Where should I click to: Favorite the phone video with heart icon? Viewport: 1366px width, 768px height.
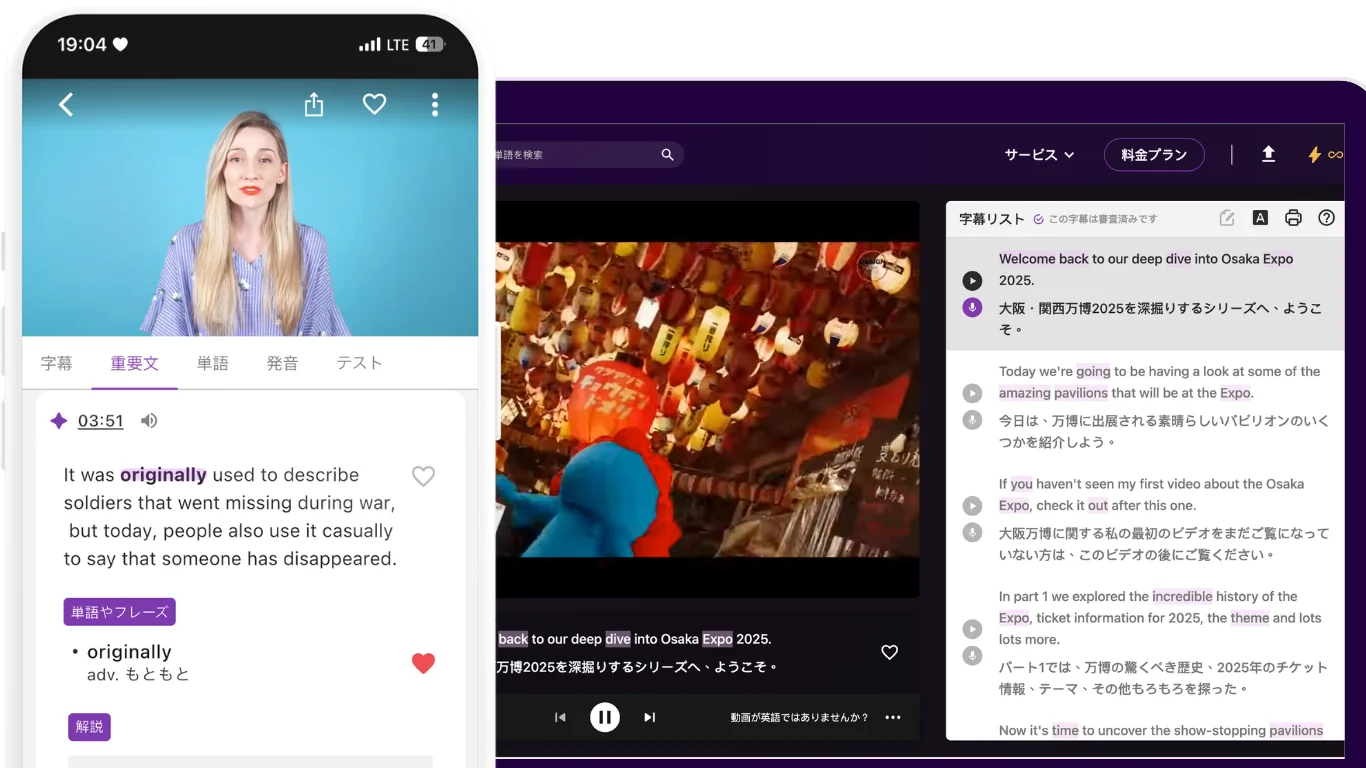tap(374, 104)
